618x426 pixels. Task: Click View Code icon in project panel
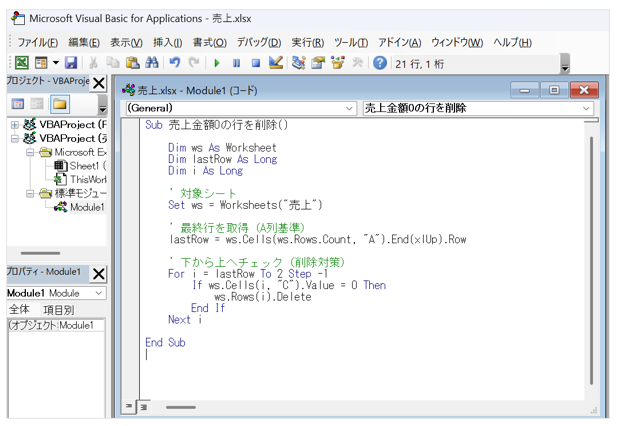pos(18,104)
